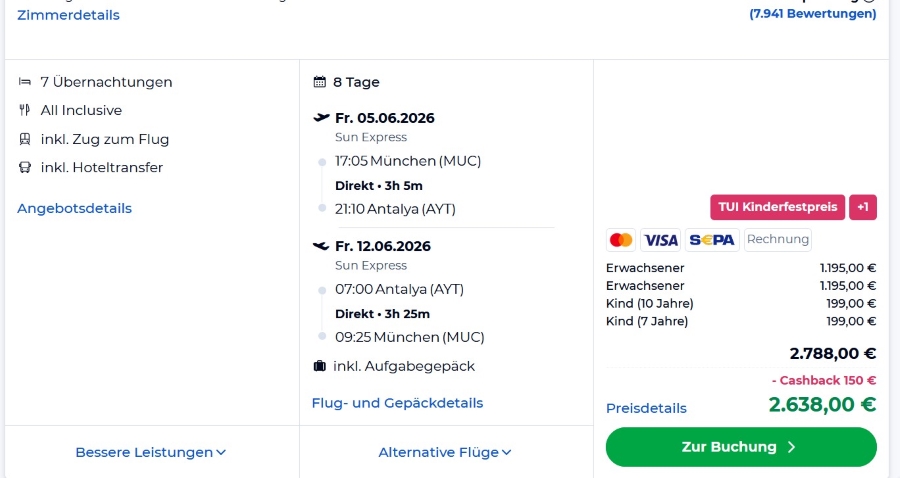Click the bus icon beside Hoteltransfer
The height and width of the screenshot is (478, 900).
point(25,167)
